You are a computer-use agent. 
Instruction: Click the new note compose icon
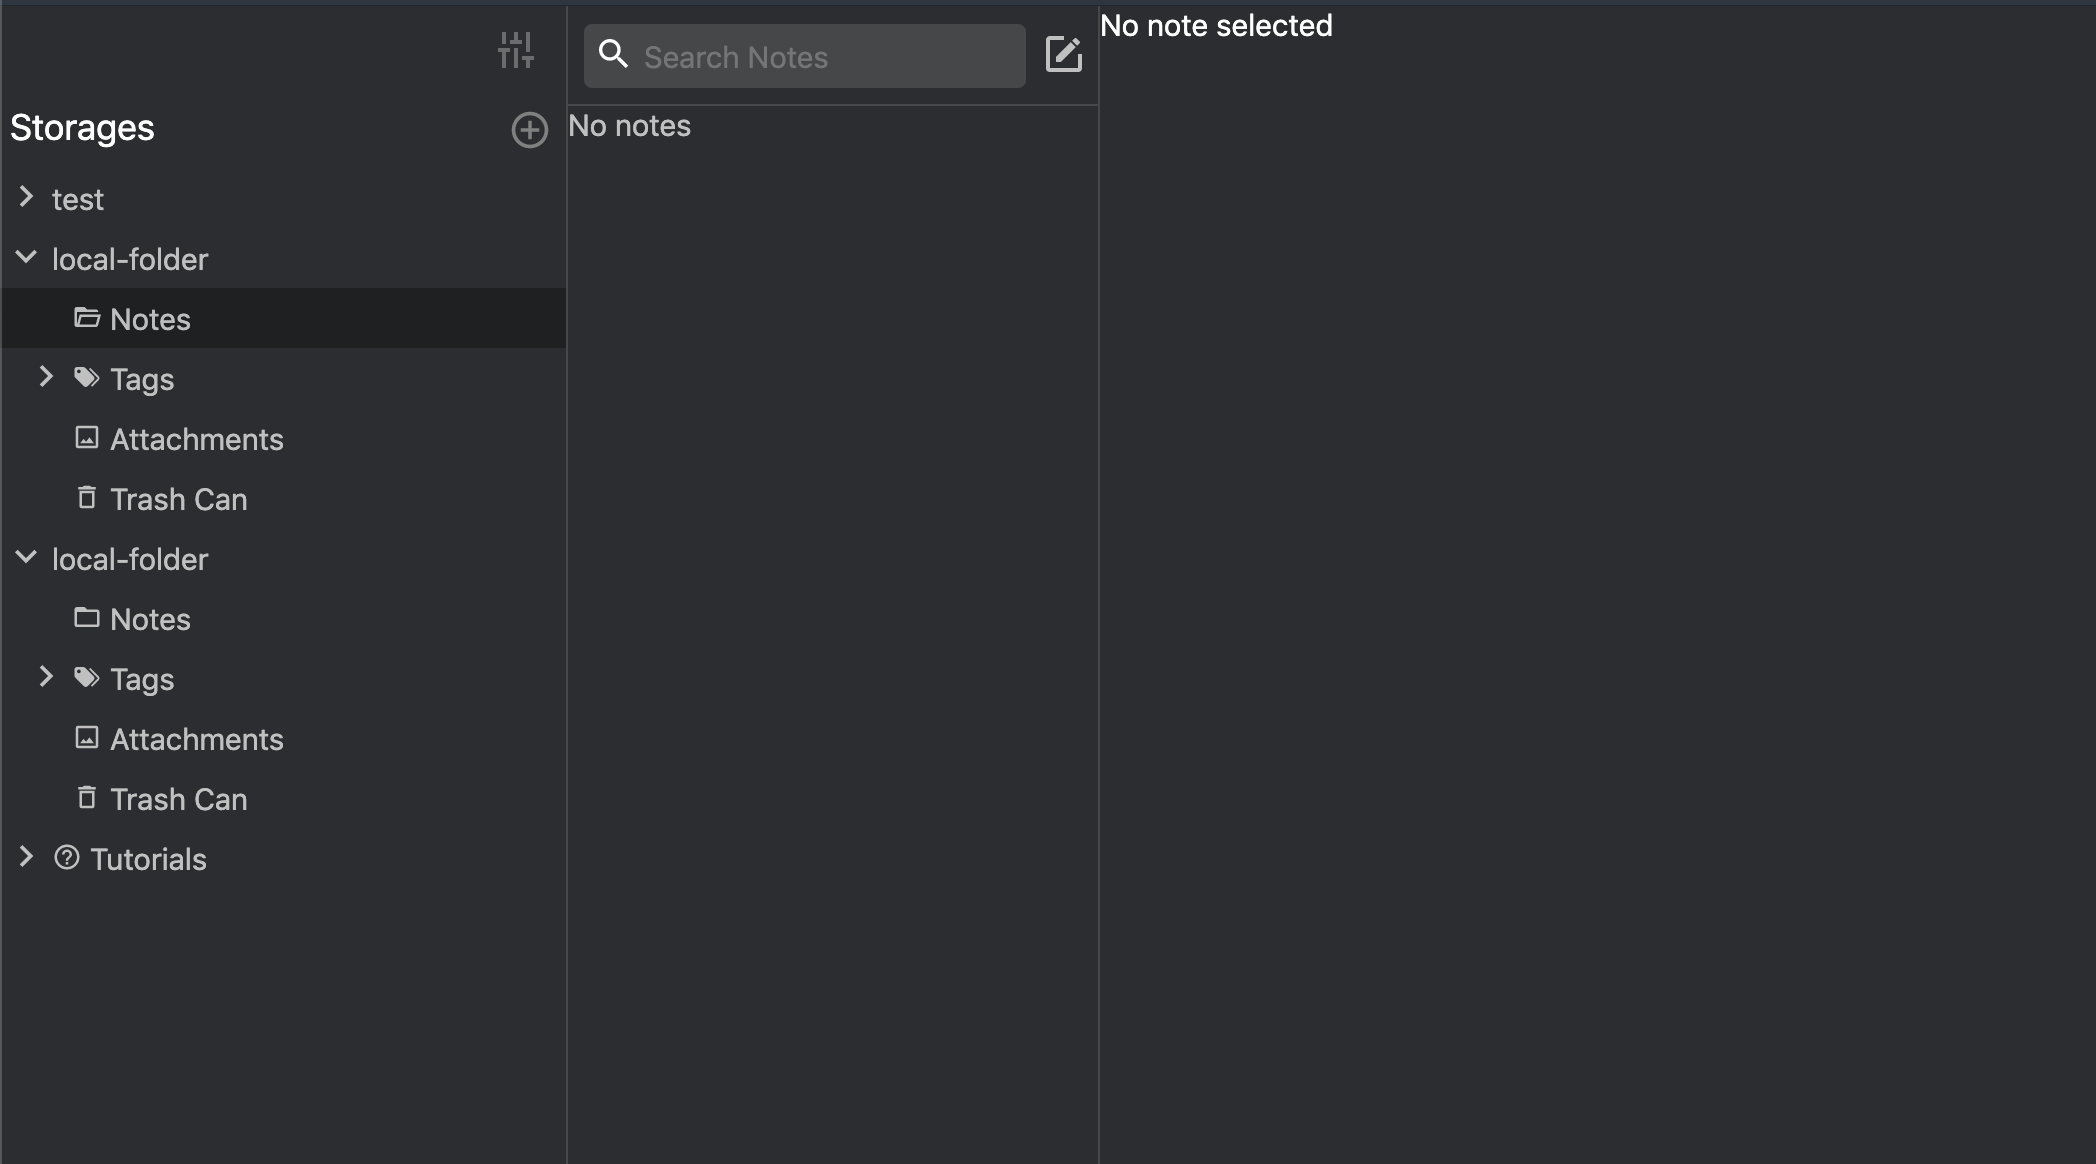click(x=1063, y=55)
